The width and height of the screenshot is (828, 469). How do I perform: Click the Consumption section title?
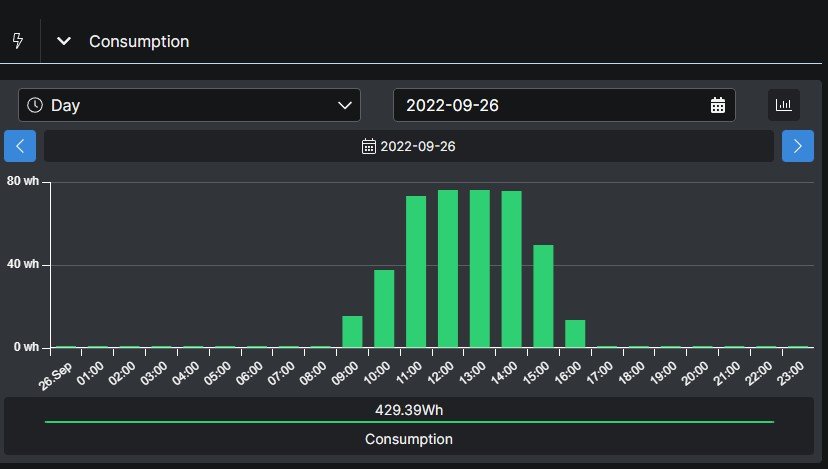coord(139,41)
